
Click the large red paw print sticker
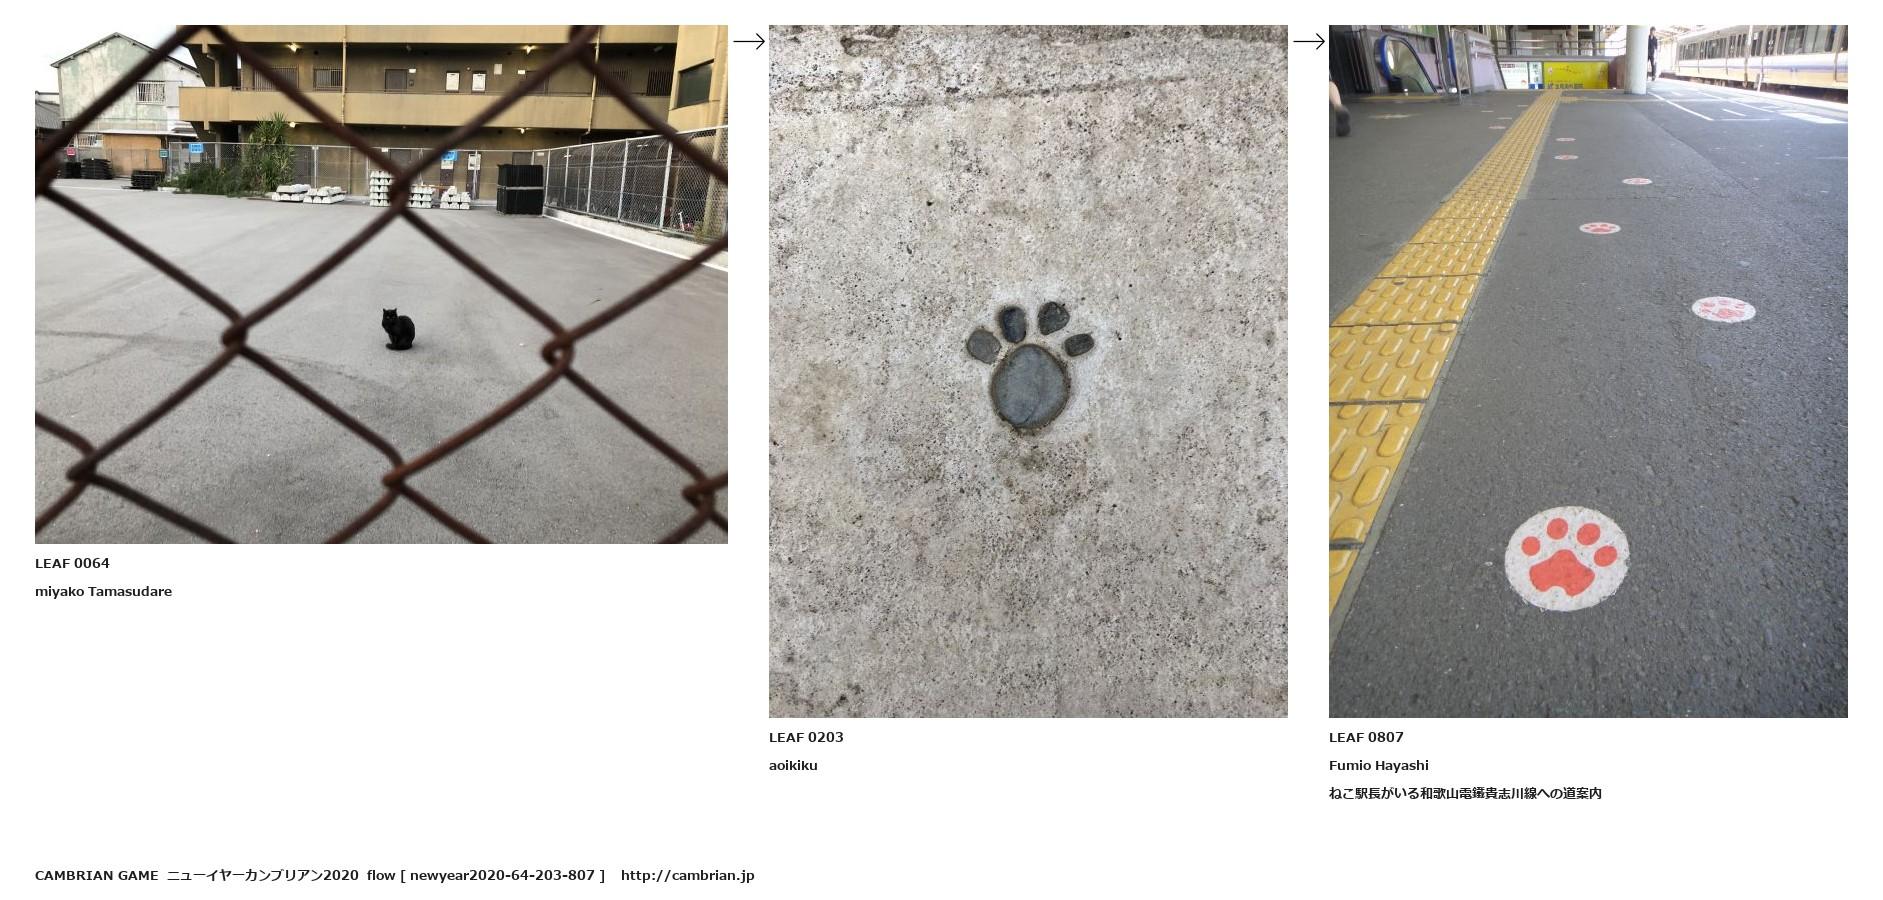coord(1566,559)
